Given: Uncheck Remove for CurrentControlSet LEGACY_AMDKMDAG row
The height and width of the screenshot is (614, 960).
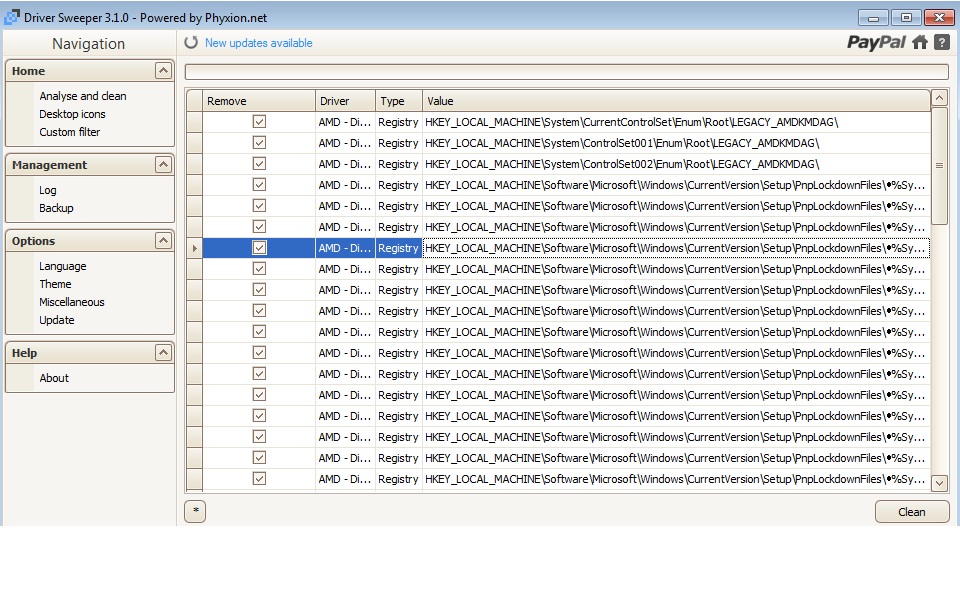Looking at the screenshot, I should pos(259,122).
